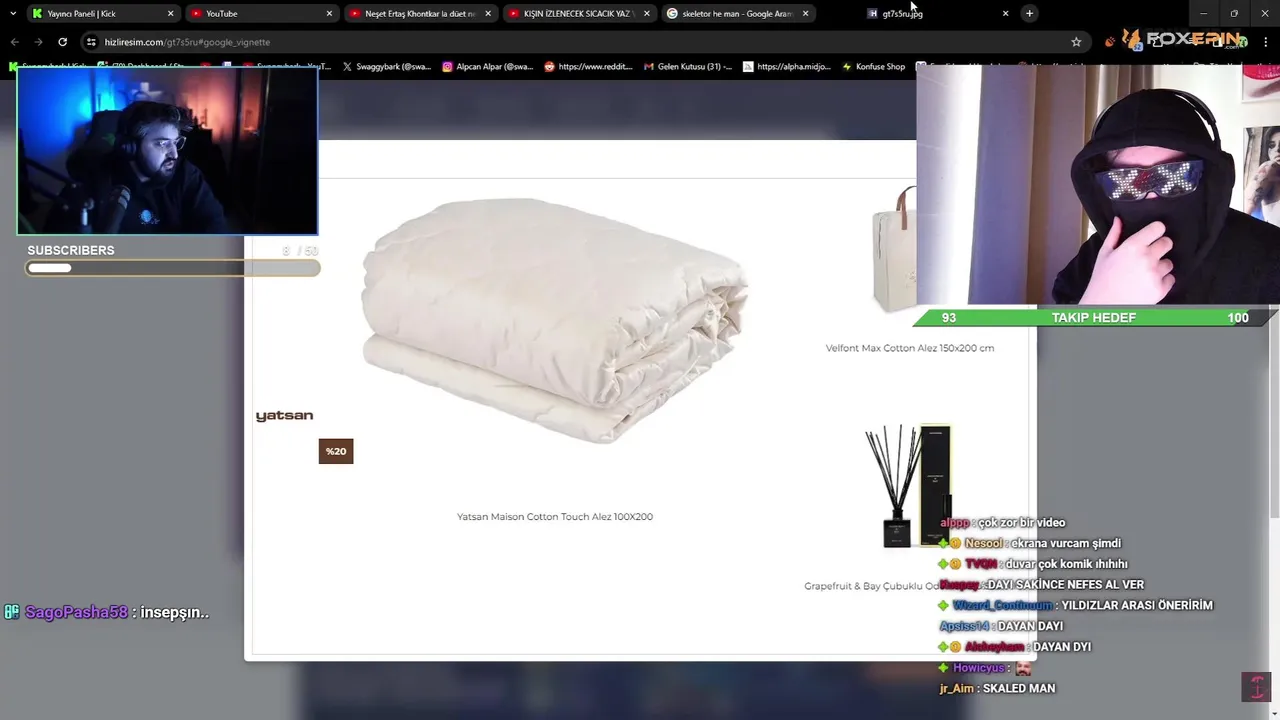View site information icon in address bar
Screen dimensions: 1280x720
tap(91, 42)
